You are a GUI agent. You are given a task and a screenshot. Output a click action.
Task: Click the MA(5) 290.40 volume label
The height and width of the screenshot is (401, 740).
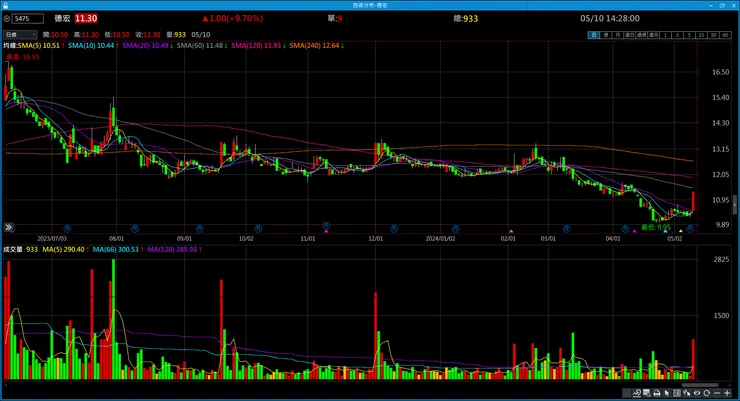click(64, 249)
